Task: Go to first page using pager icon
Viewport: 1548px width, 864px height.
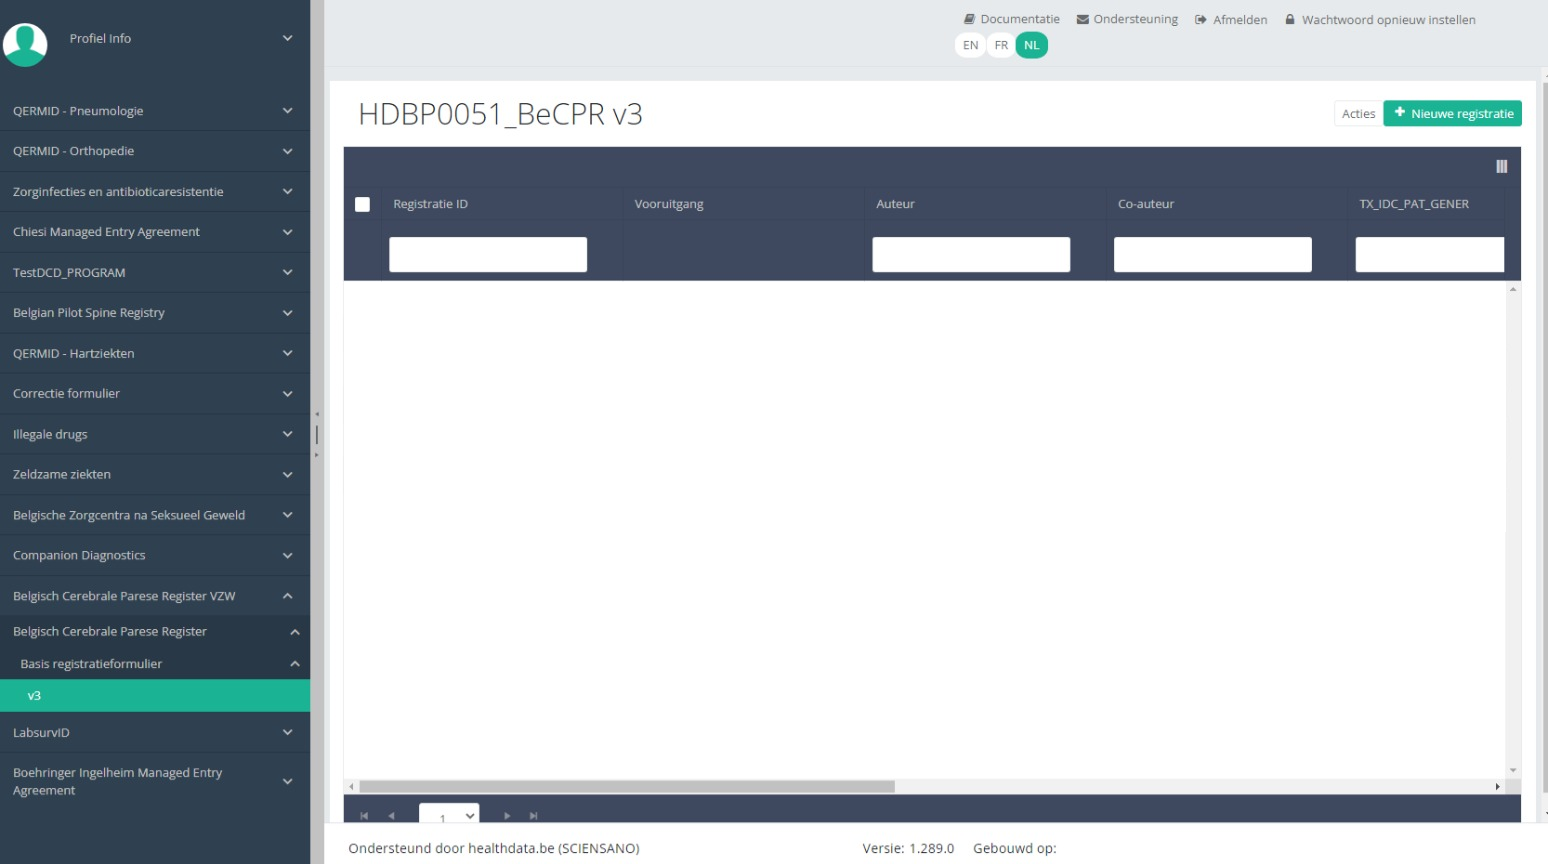Action: (364, 816)
